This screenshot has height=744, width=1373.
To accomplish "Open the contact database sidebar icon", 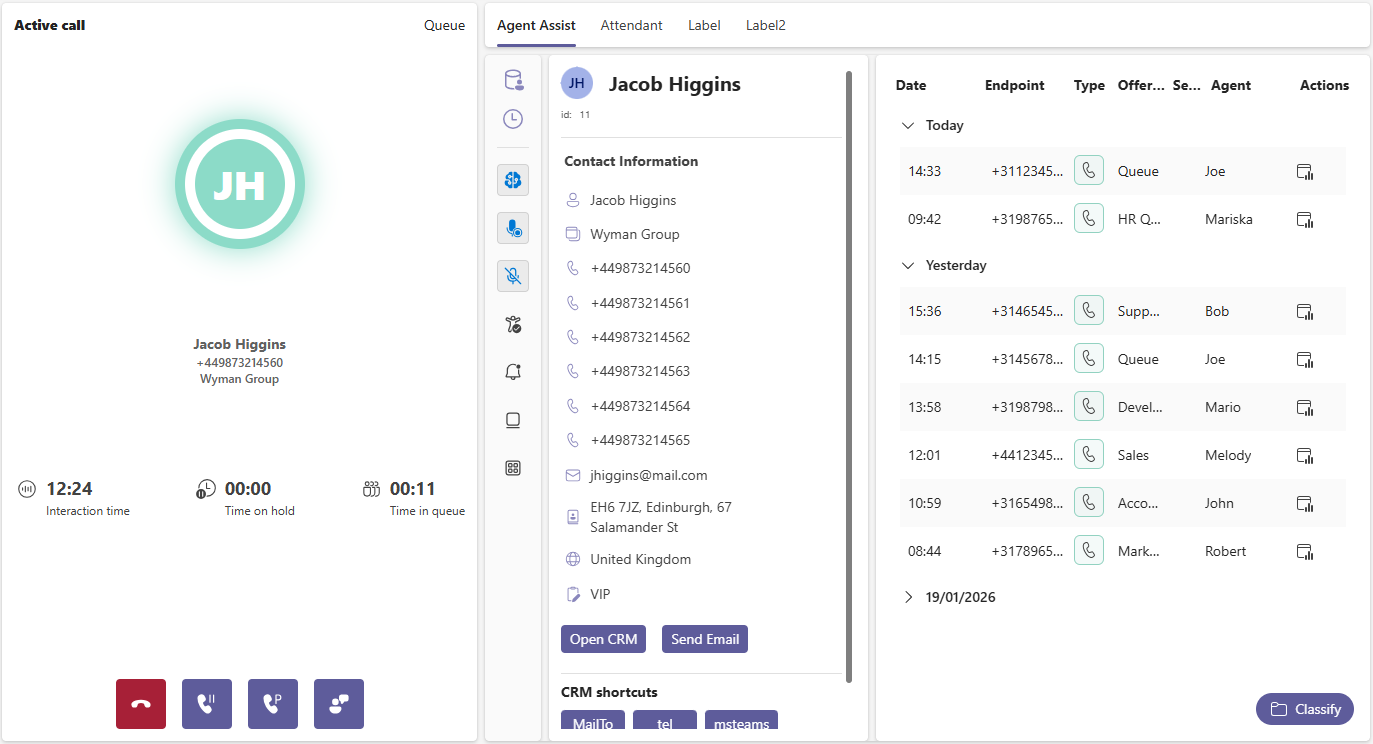I will coord(513,80).
